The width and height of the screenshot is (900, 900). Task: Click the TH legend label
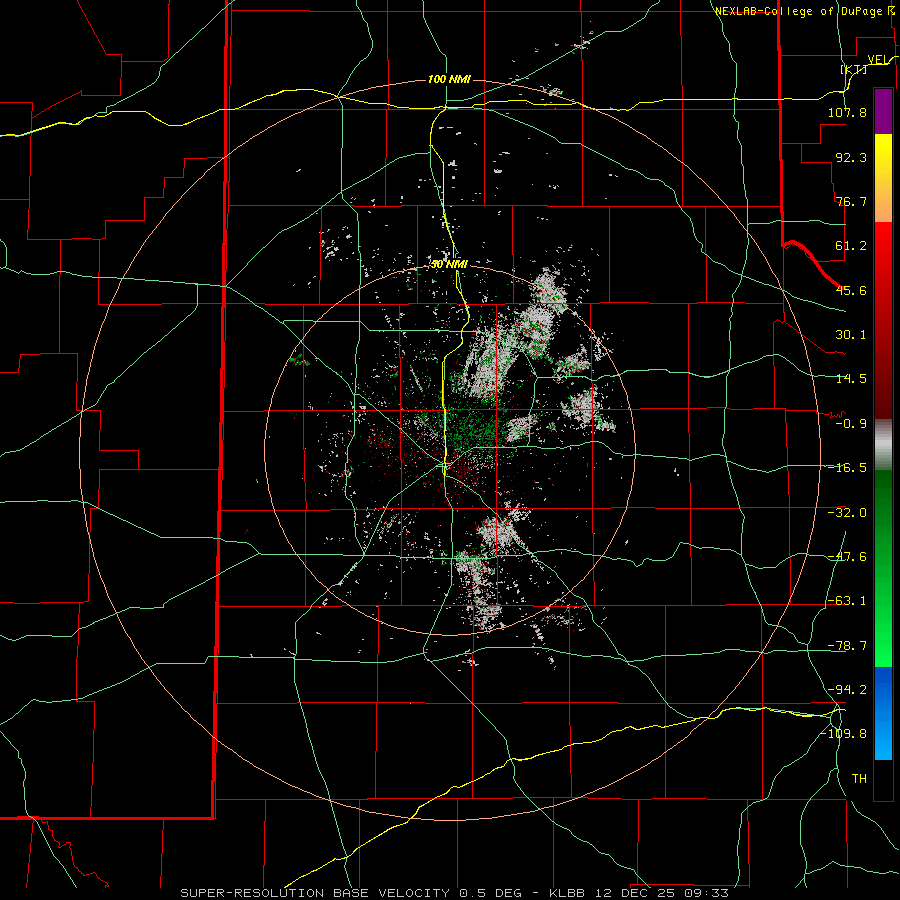click(x=859, y=778)
